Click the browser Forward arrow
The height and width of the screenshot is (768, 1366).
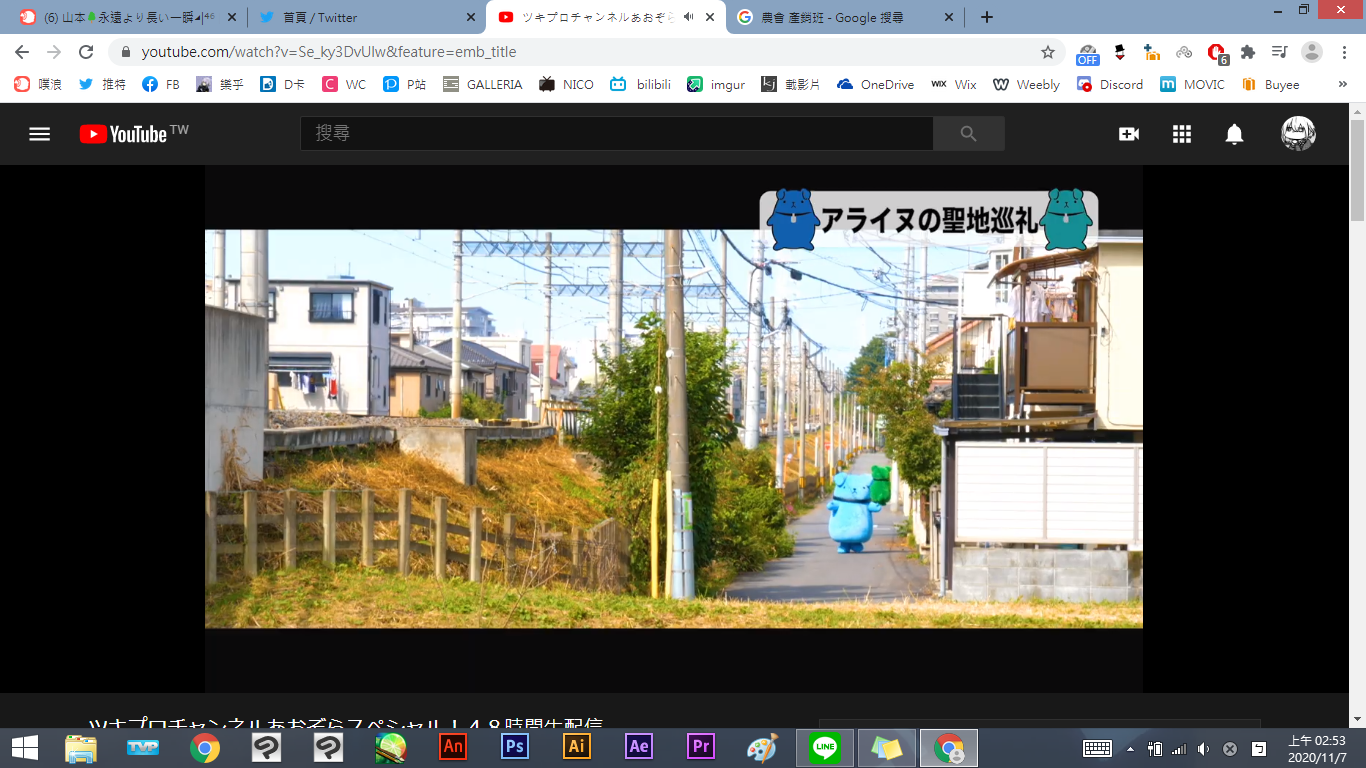(54, 52)
